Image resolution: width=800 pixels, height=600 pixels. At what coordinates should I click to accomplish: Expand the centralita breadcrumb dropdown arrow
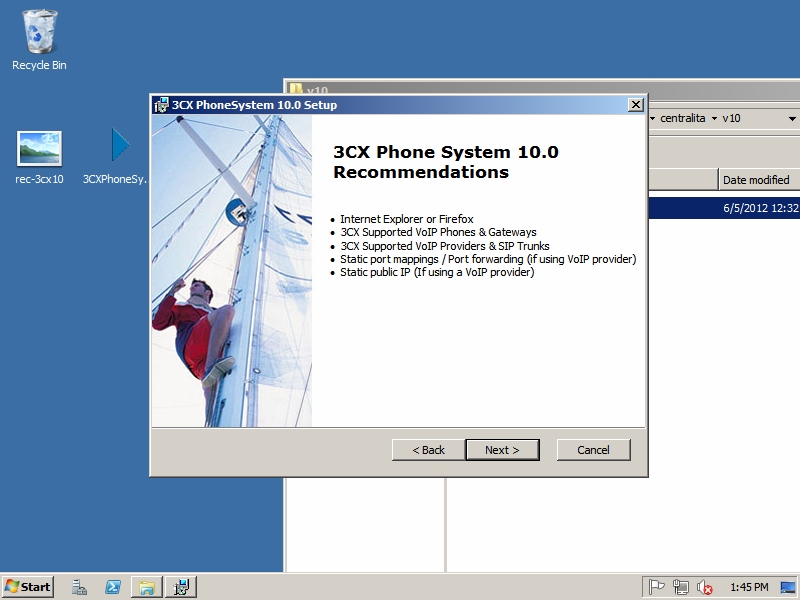(x=714, y=118)
